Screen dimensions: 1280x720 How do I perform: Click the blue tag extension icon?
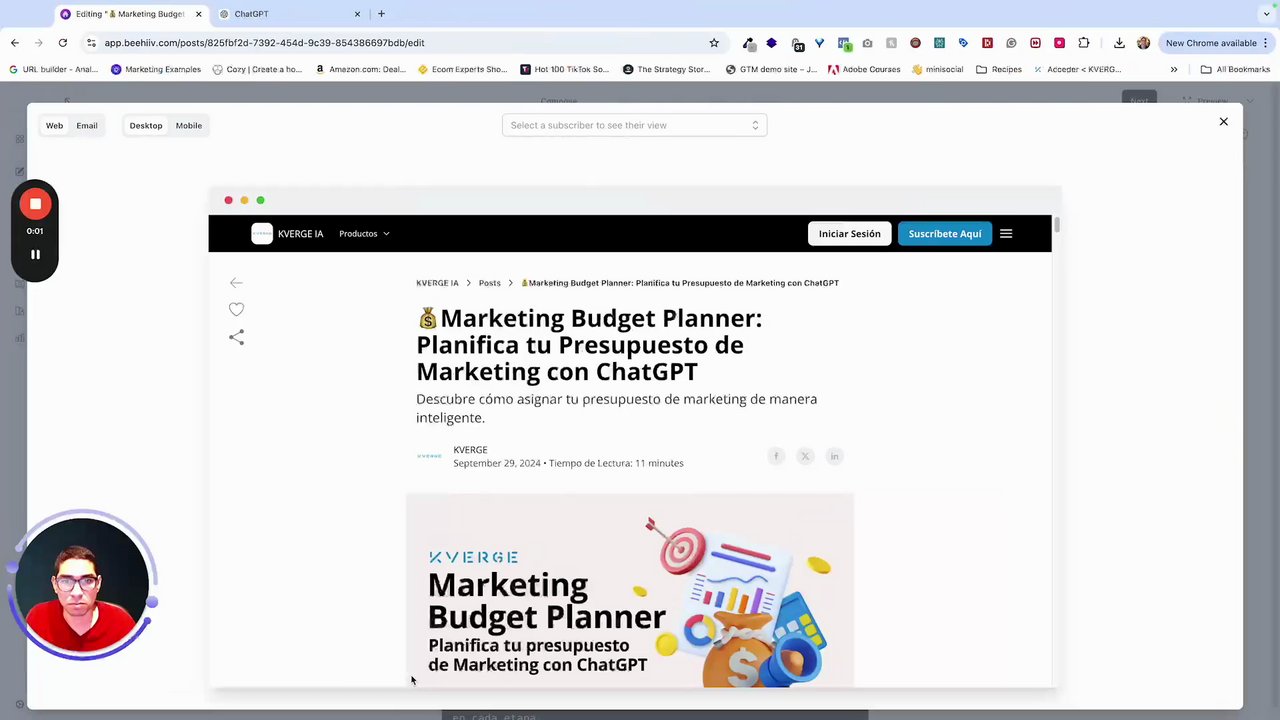[x=963, y=43]
